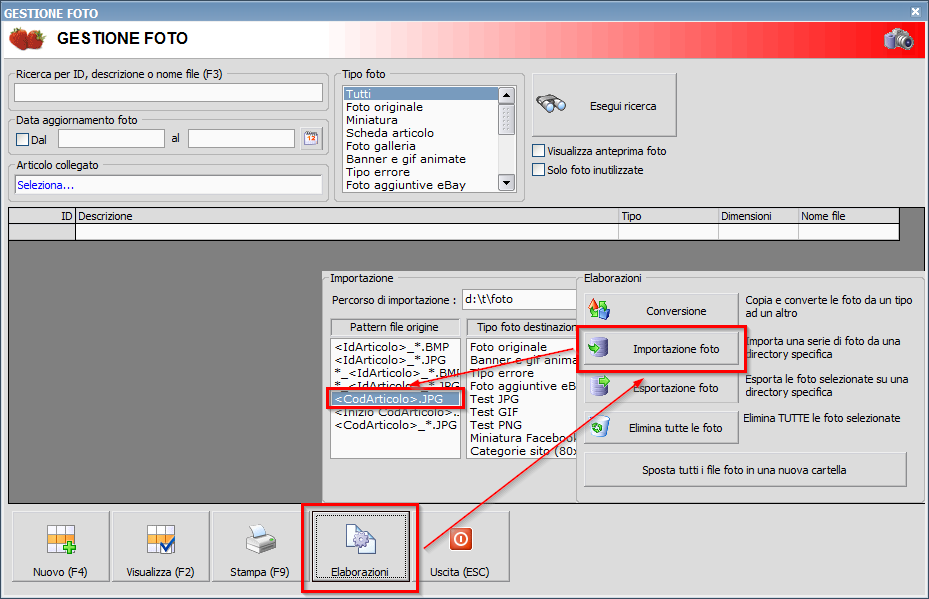The image size is (929, 599).
Task: Select Banner e gif animate type
Action: [x=421, y=159]
